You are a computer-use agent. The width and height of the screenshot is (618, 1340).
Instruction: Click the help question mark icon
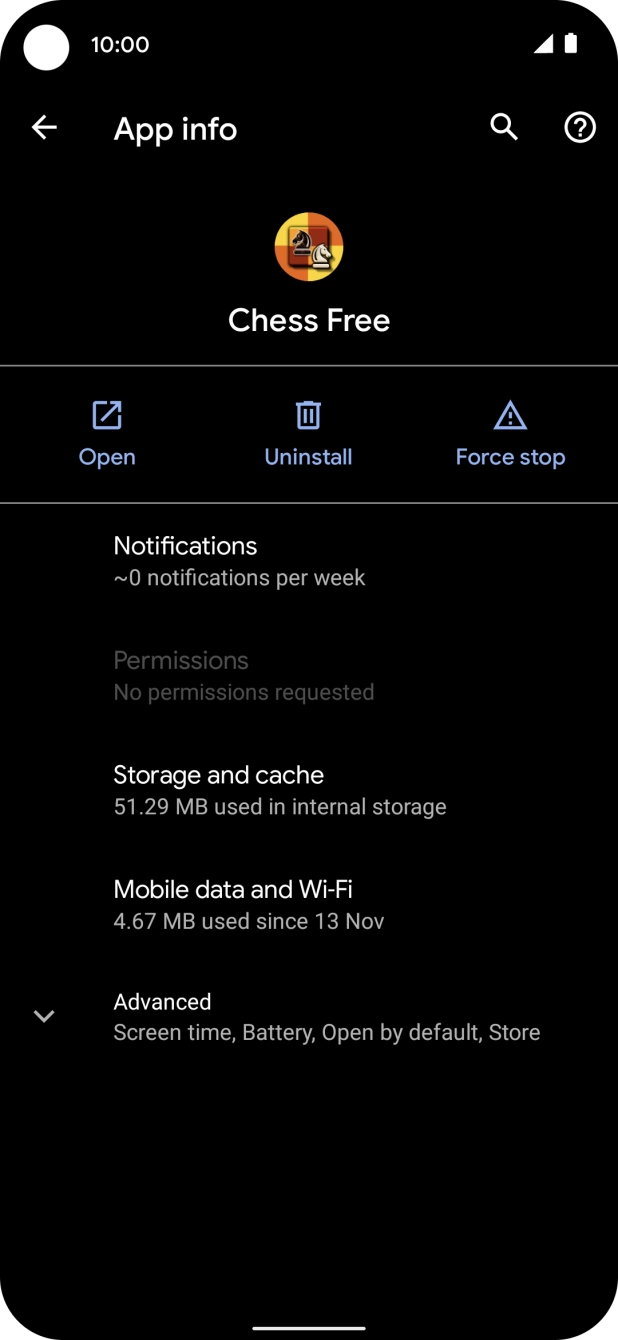point(580,128)
